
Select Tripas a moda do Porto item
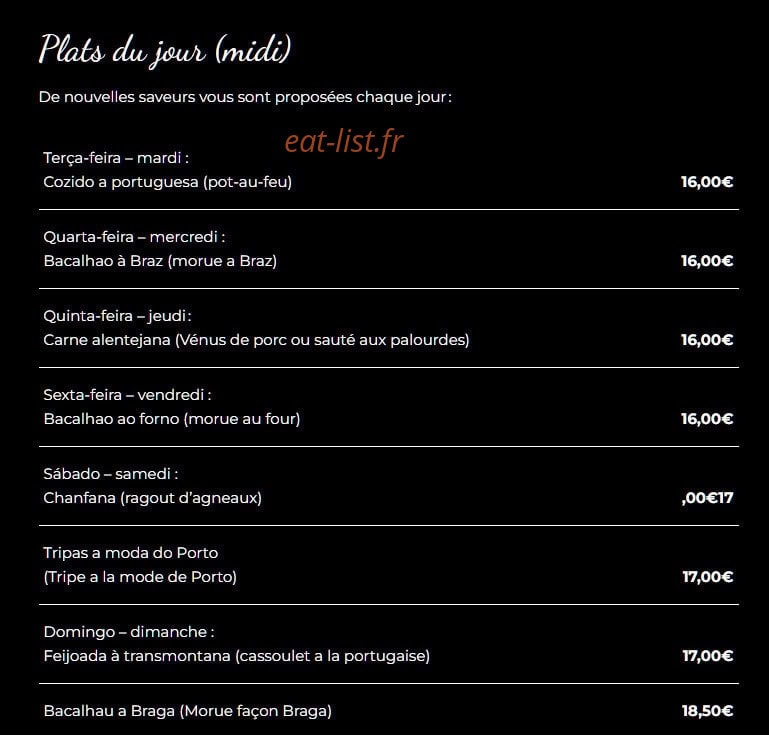[x=131, y=553]
